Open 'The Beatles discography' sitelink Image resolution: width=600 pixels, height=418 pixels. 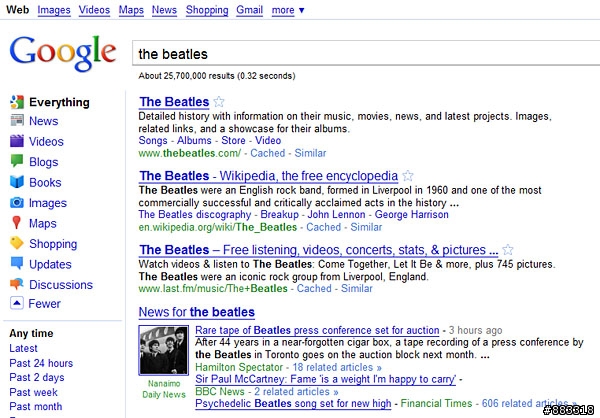point(195,214)
